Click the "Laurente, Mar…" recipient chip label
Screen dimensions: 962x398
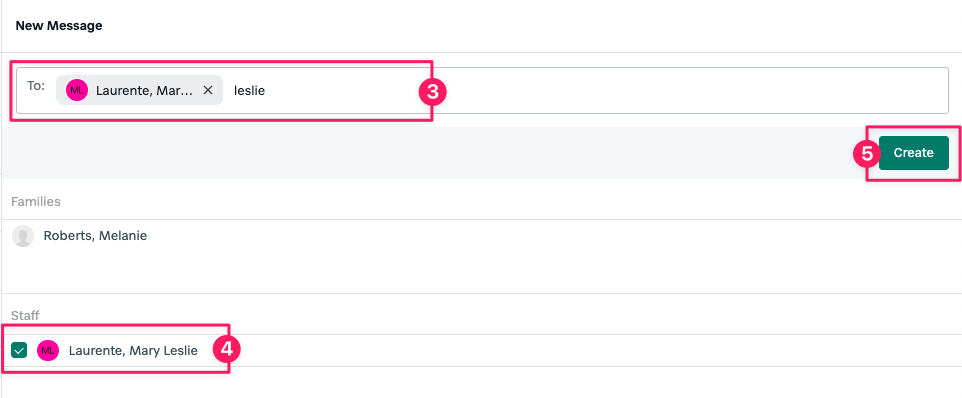(x=144, y=90)
